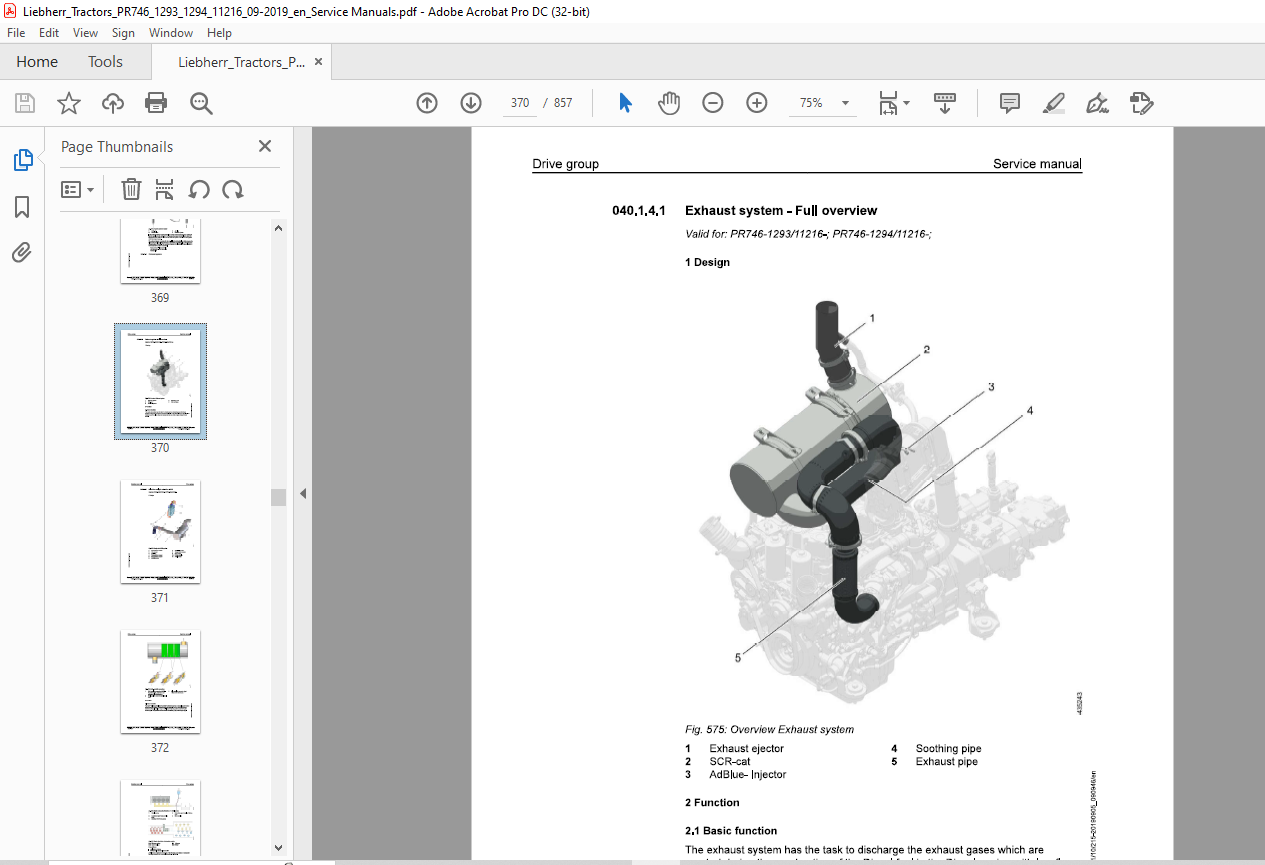Zoom in with the plus icon

[x=756, y=102]
